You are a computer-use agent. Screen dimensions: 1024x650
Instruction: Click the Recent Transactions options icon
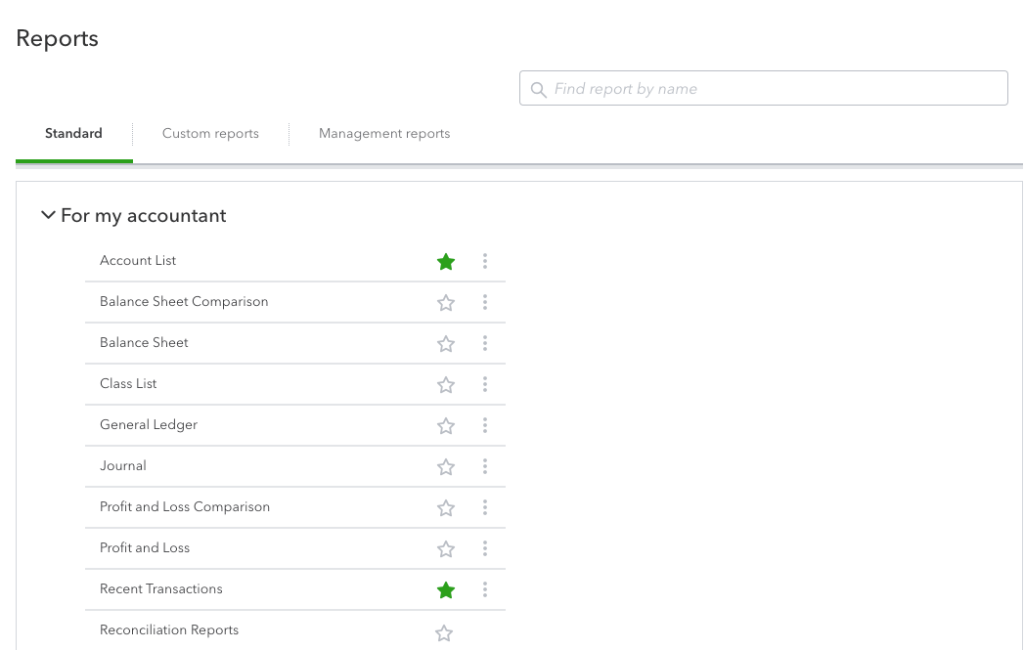tap(485, 589)
